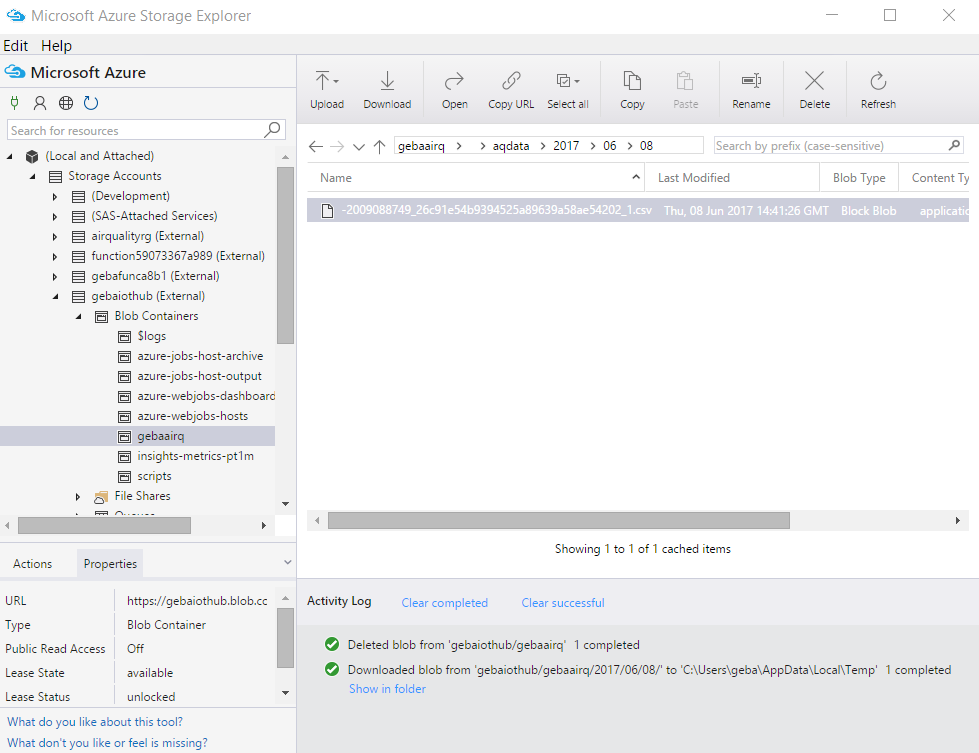Refresh the blob list via toolbar

click(878, 89)
